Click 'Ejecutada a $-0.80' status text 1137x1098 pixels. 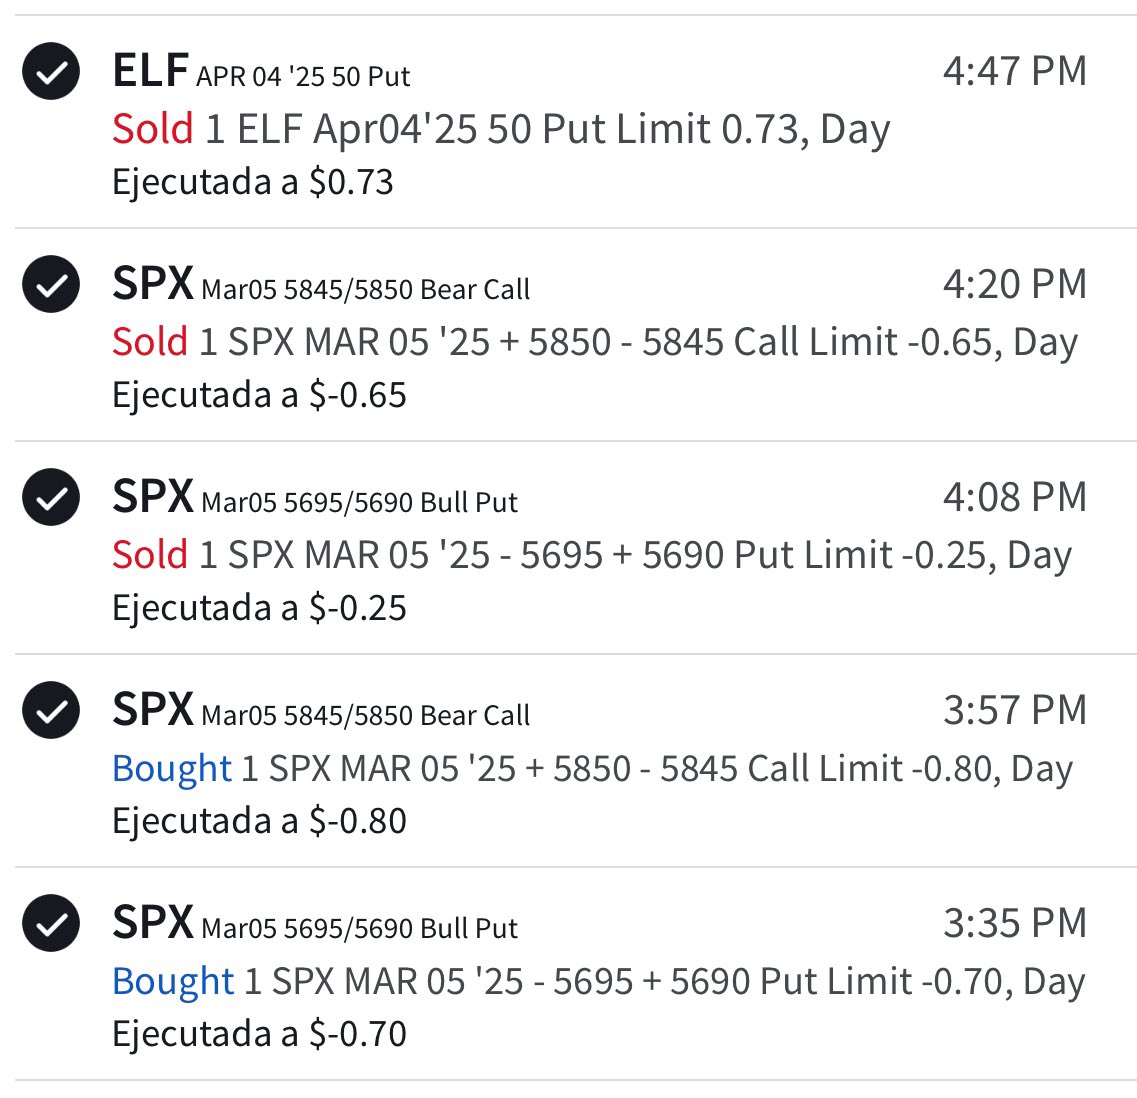[260, 821]
